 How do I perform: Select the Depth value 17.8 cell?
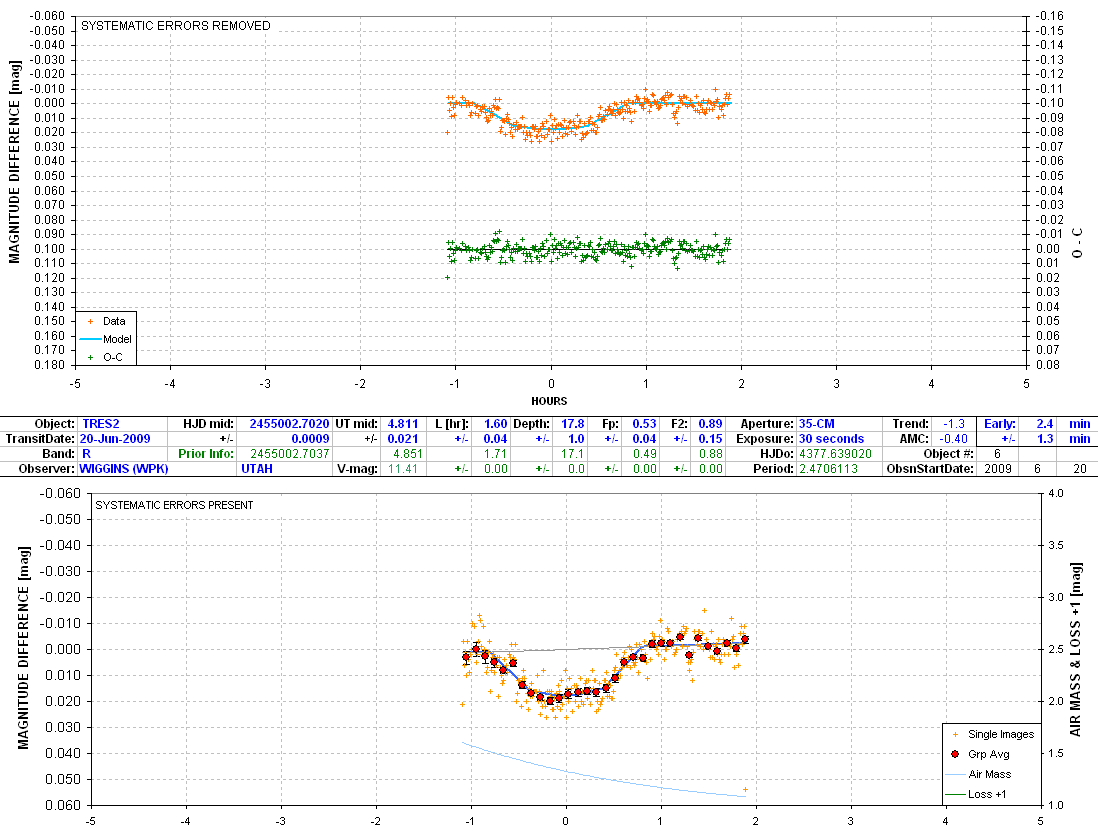[x=572, y=424]
